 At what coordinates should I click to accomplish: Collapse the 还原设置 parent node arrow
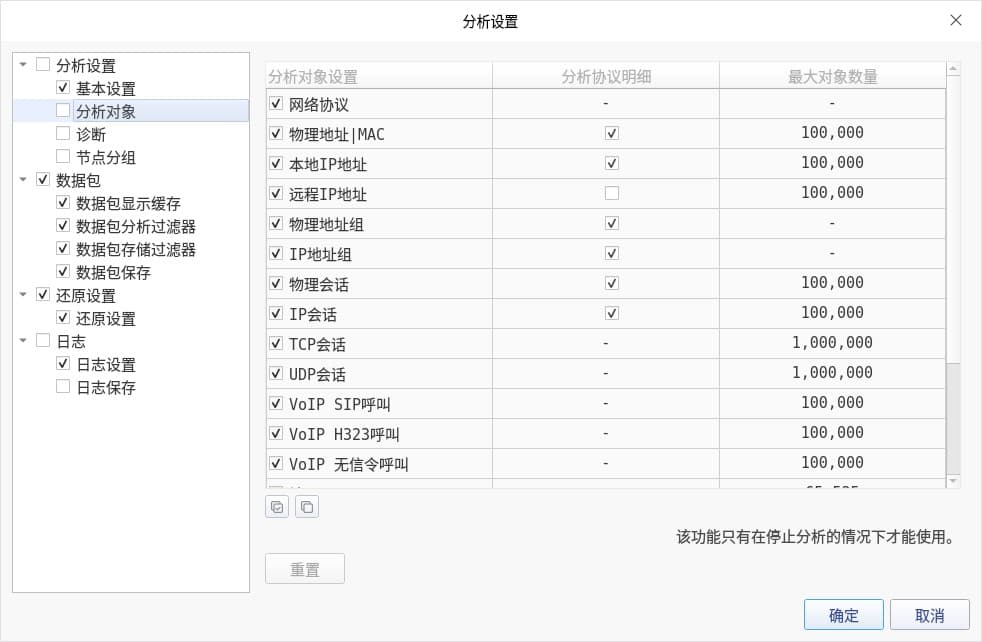click(x=23, y=296)
